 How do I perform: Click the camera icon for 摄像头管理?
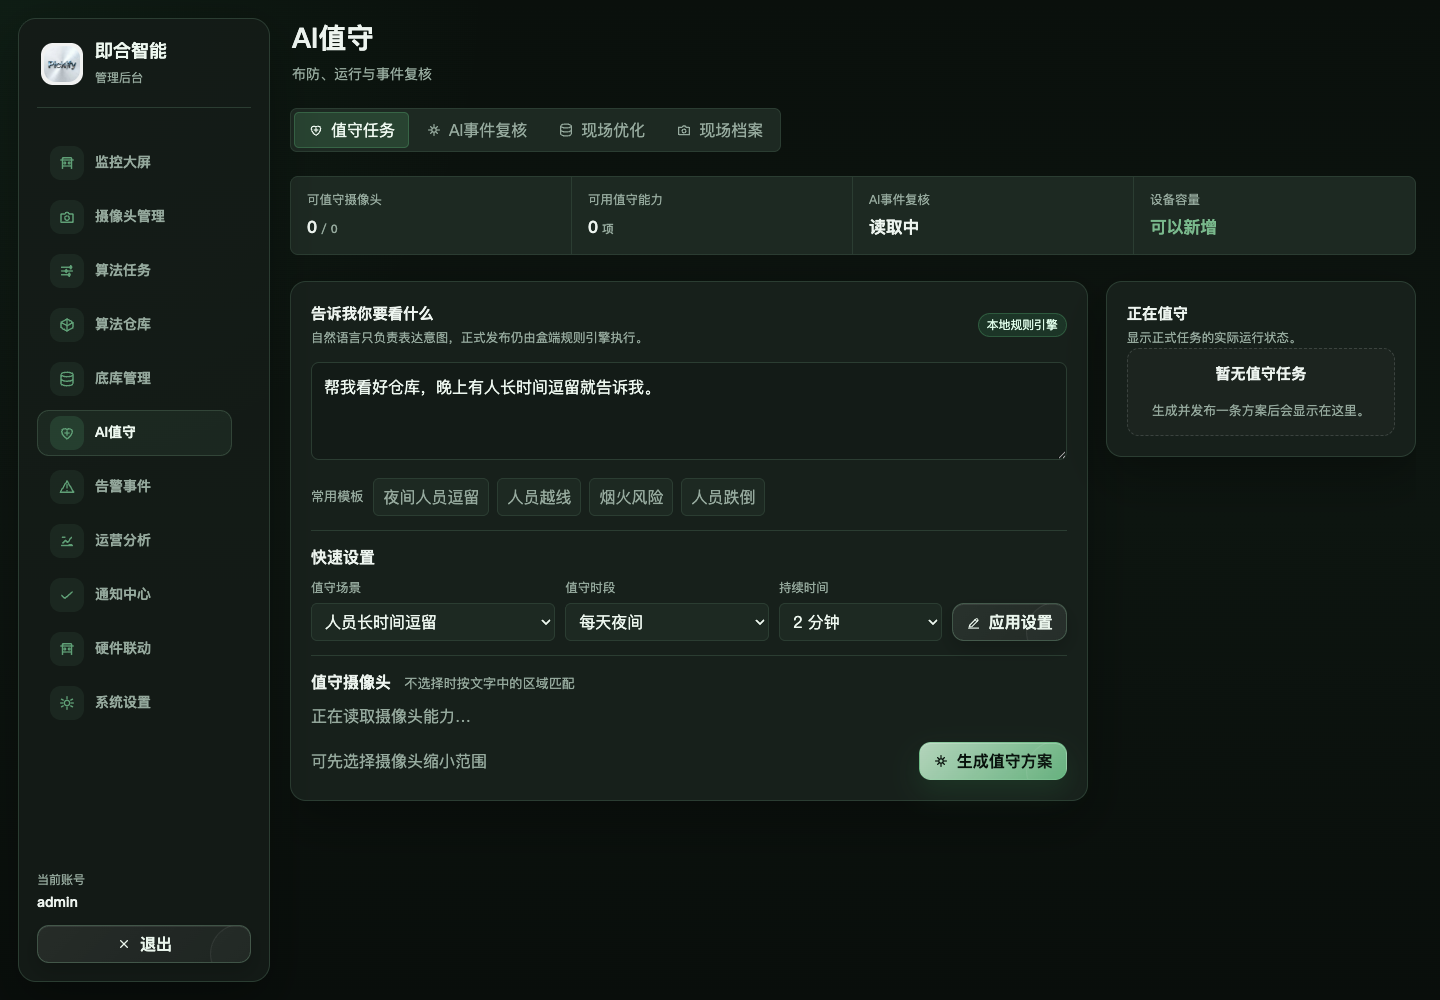[x=67, y=216]
